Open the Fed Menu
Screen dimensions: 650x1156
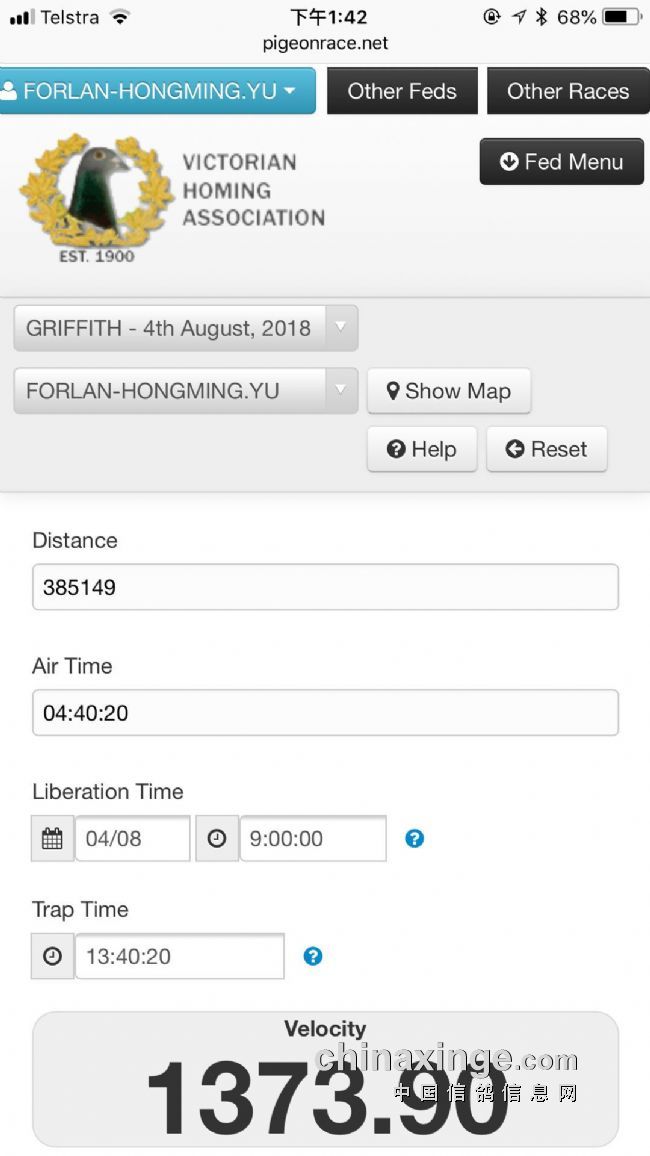pyautogui.click(x=562, y=161)
